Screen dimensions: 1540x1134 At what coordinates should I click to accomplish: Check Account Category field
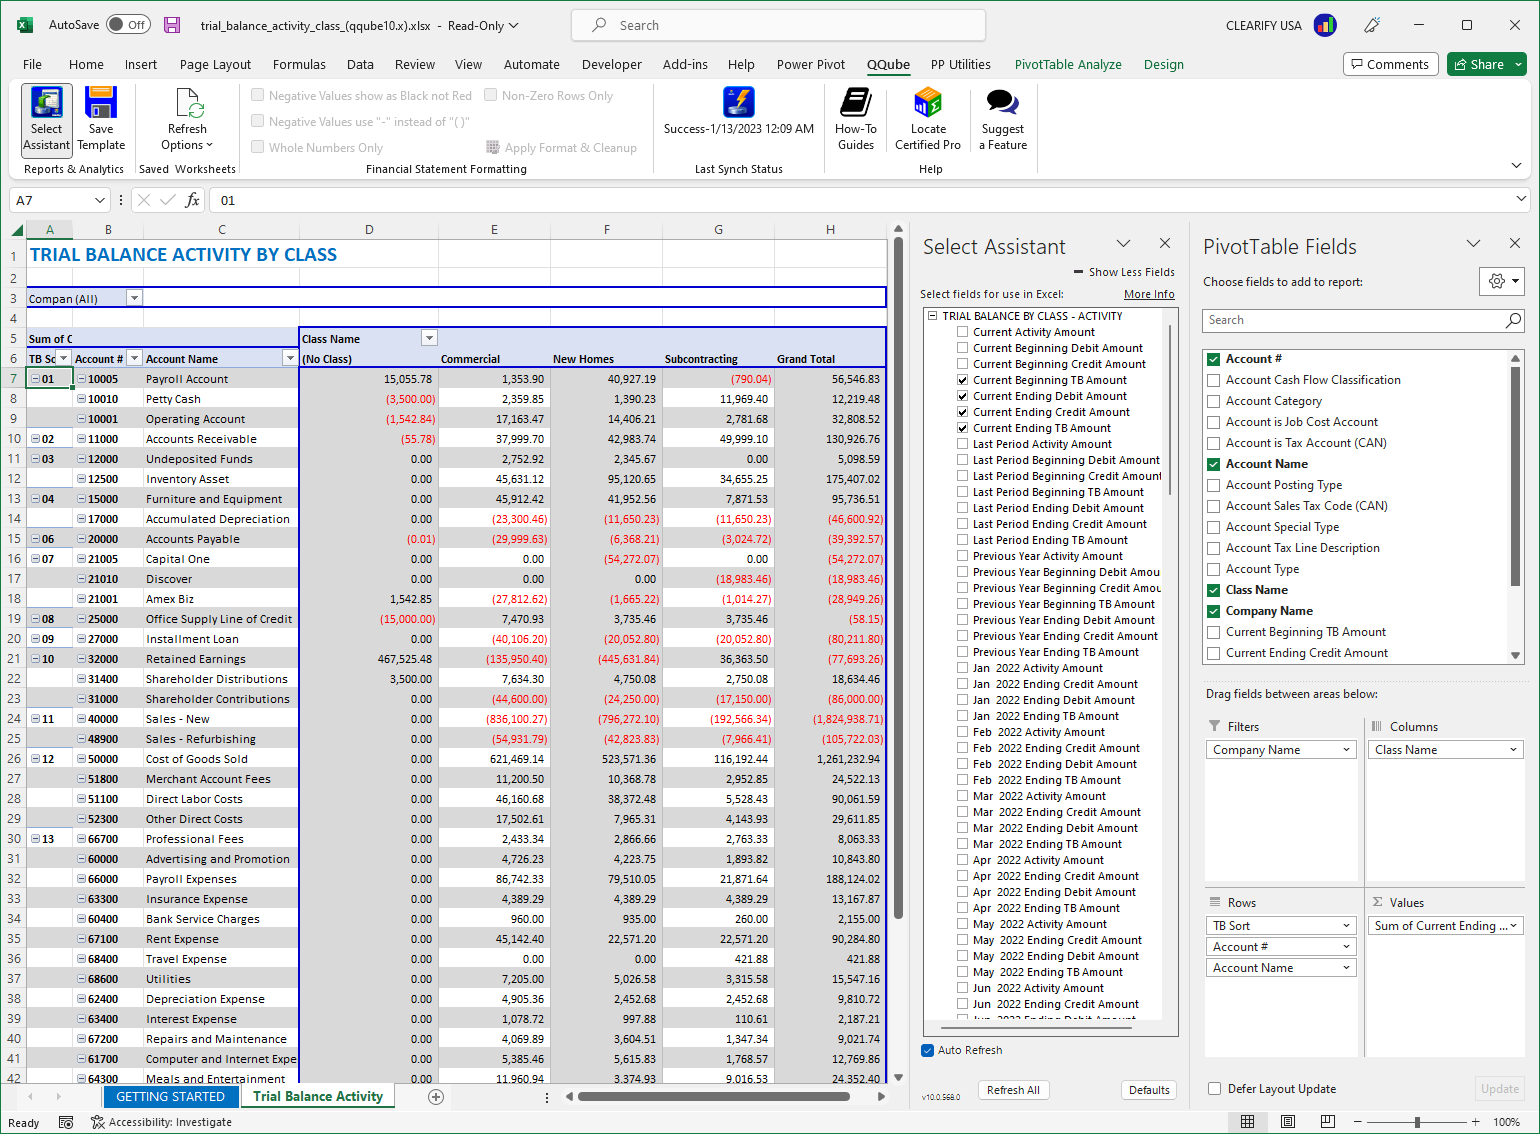[1213, 401]
